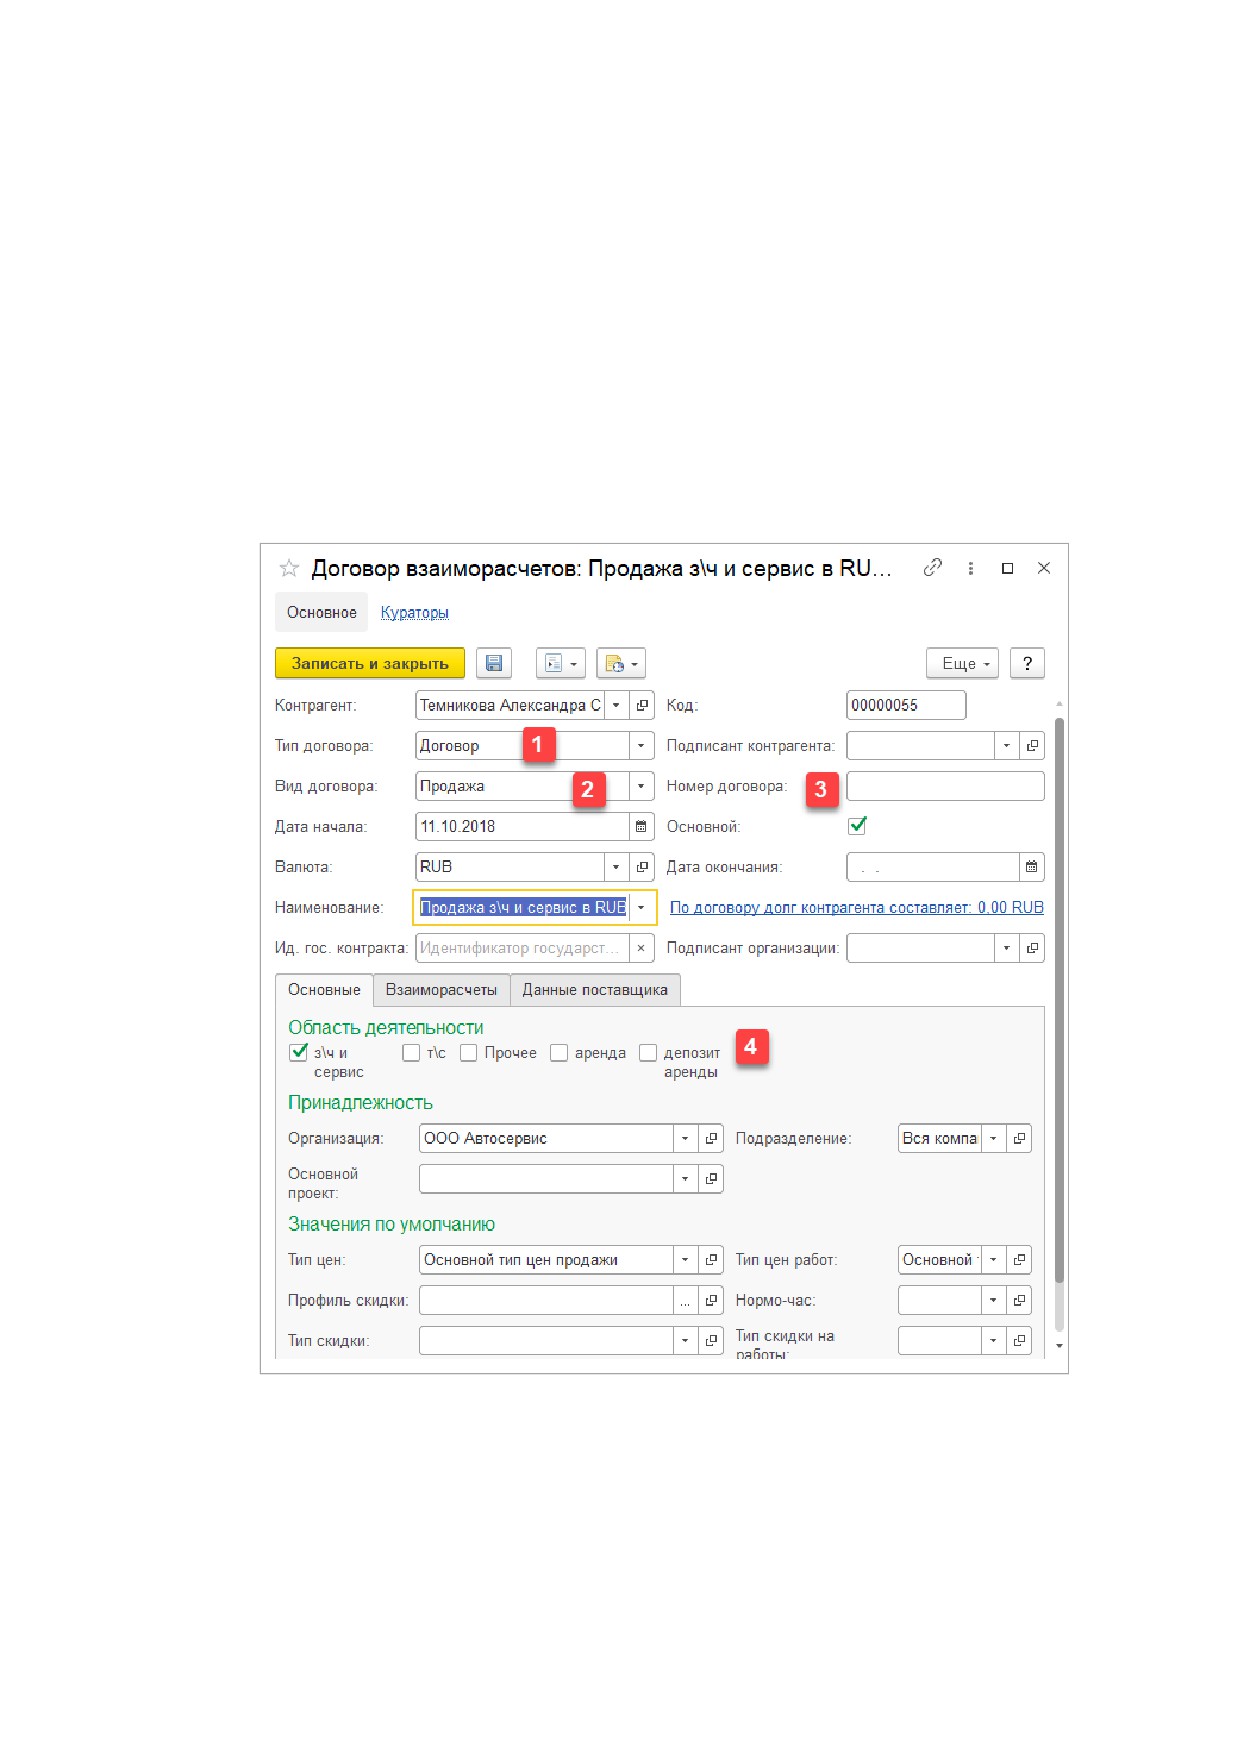Open the create-based-on toolbar dropdown icon
1239x1752 pixels.
click(x=561, y=663)
